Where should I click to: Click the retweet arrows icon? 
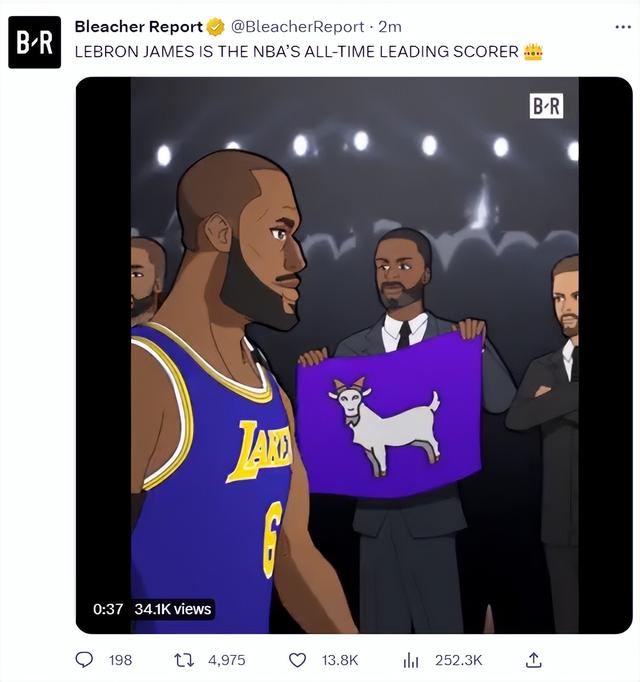click(x=183, y=659)
